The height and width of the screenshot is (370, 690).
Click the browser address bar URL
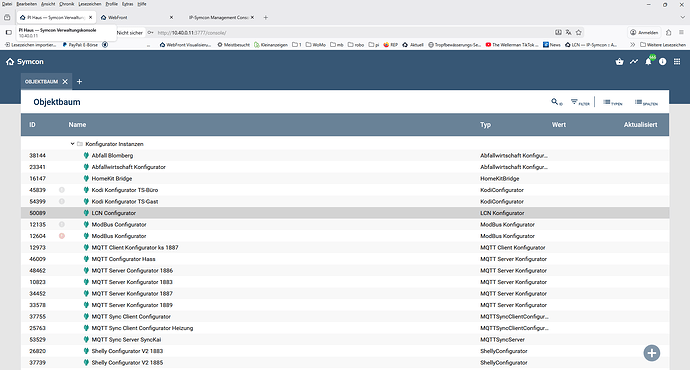point(192,33)
